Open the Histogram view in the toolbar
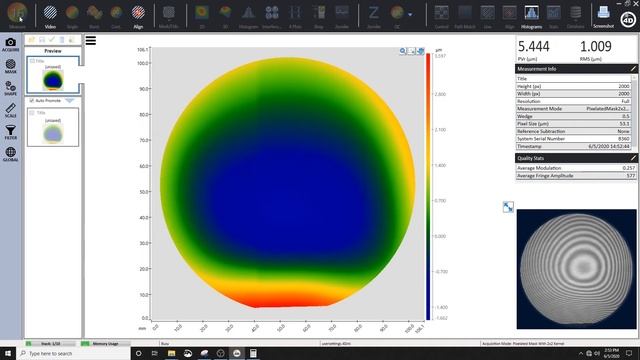Image resolution: width=640 pixels, height=360 pixels. point(248,16)
